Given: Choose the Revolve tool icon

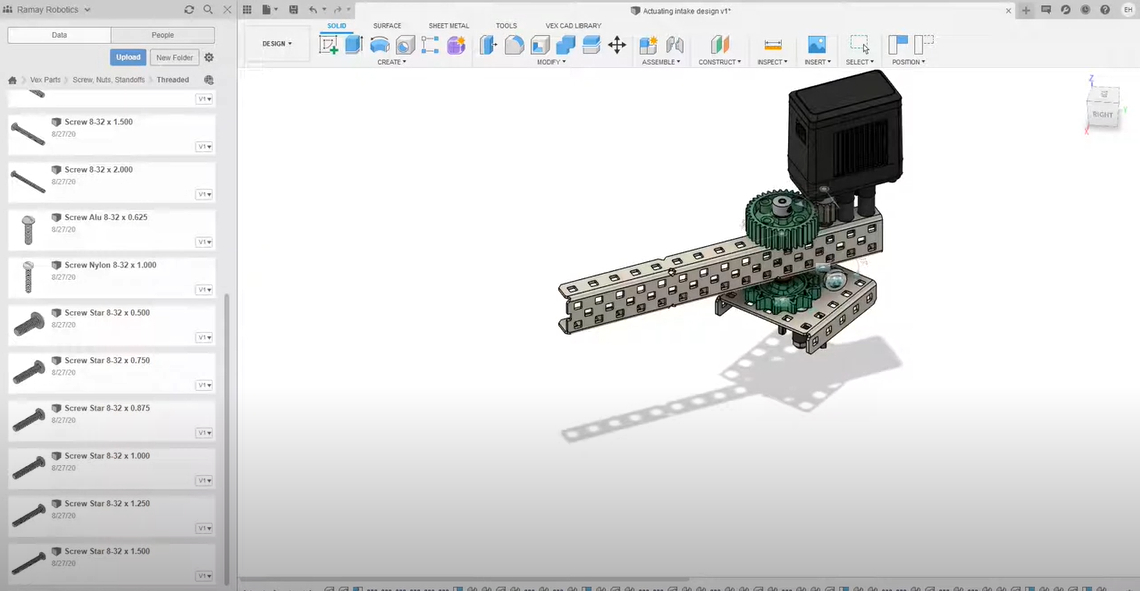Looking at the screenshot, I should (x=379, y=45).
